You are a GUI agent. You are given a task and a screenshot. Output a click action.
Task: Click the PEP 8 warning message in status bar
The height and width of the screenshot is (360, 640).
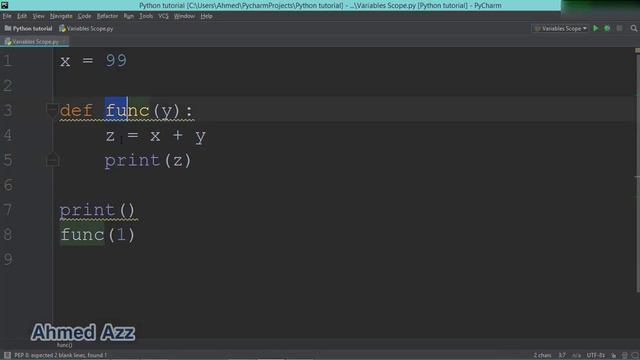pos(60,356)
